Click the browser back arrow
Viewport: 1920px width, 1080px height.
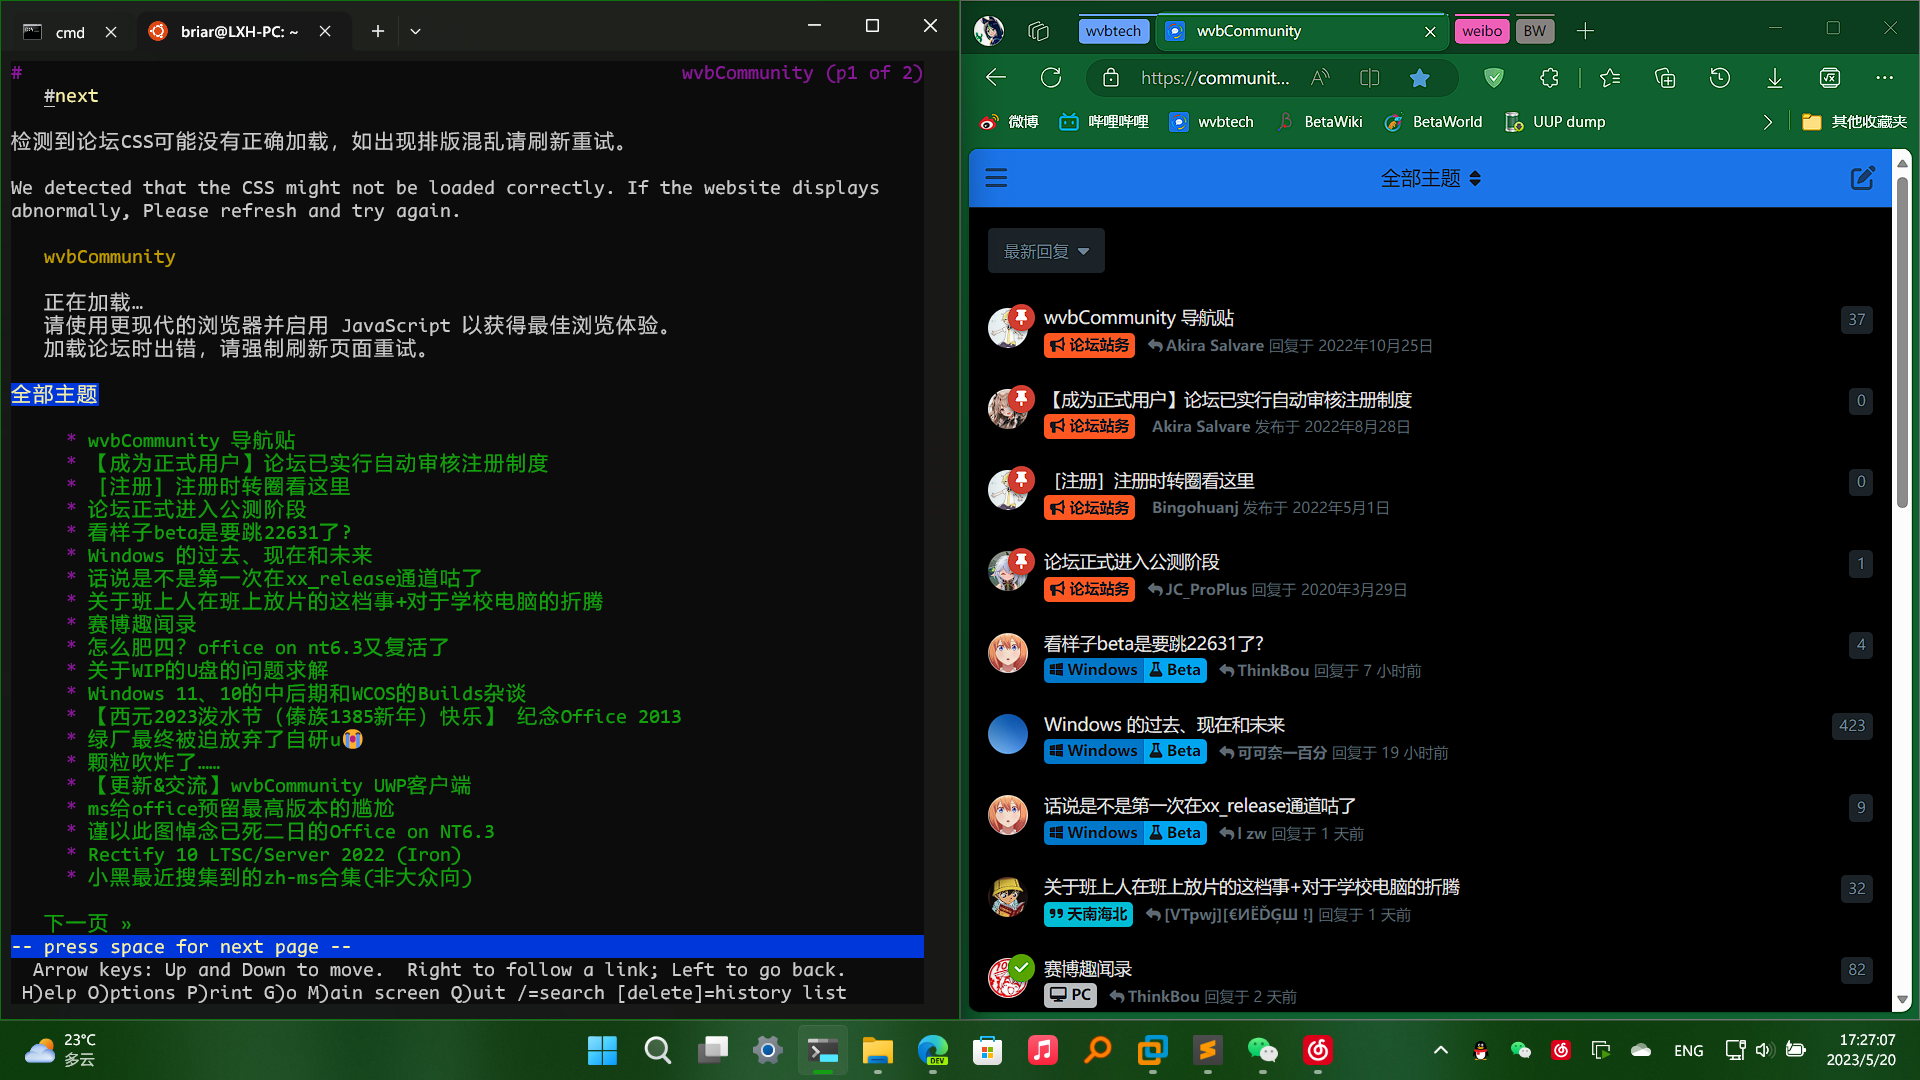coord(995,78)
